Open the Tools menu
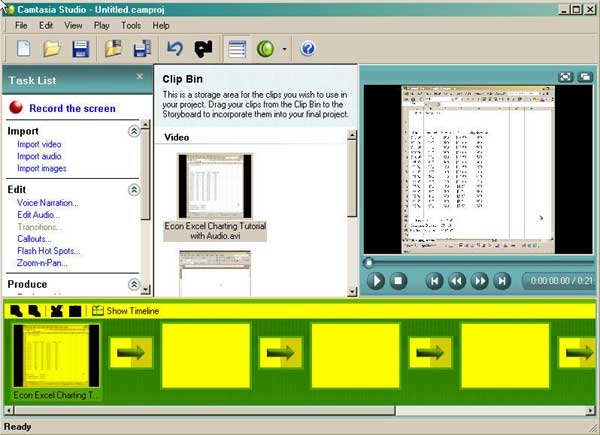 [131, 26]
